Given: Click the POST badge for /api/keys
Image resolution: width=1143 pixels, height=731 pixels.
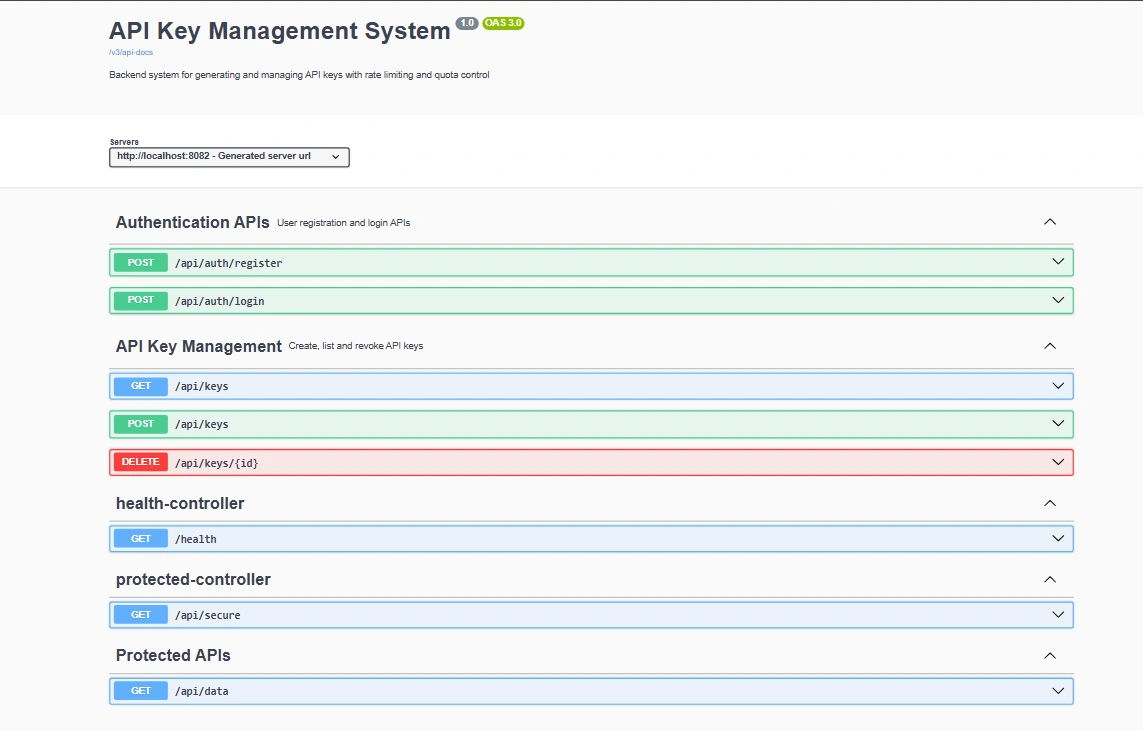Looking at the screenshot, I should click(141, 423).
